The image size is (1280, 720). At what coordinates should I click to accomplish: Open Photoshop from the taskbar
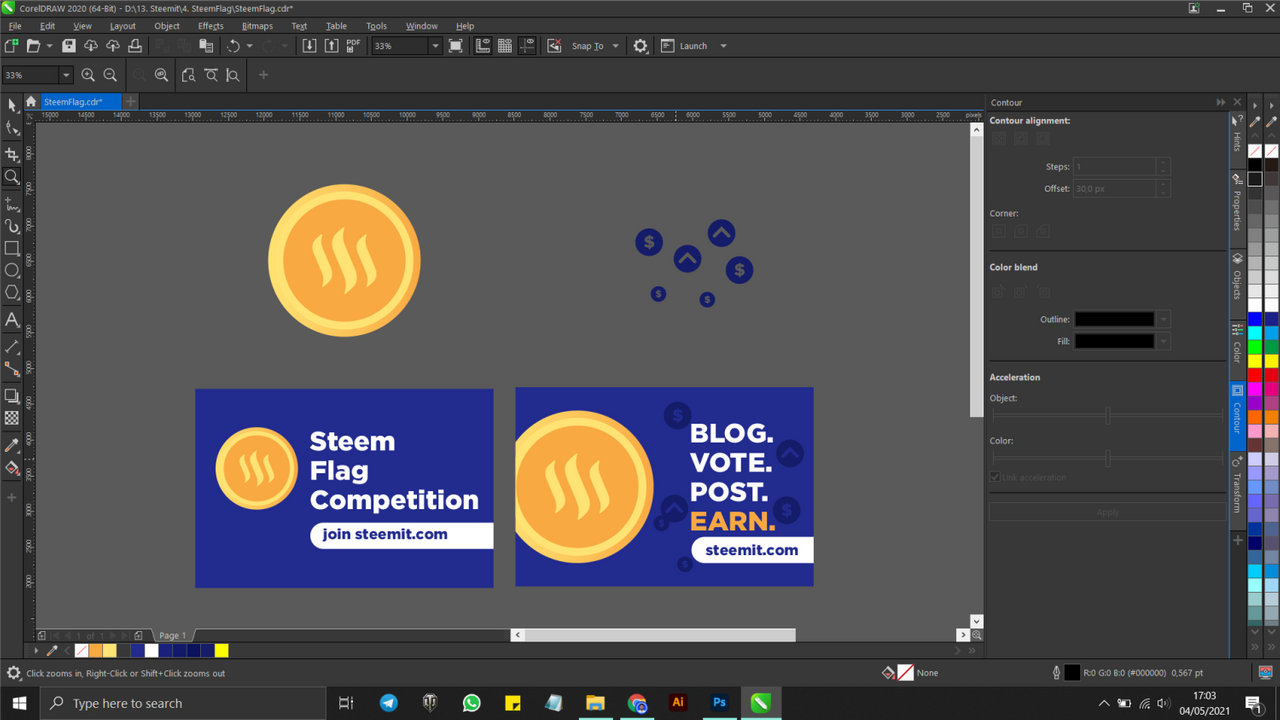719,703
